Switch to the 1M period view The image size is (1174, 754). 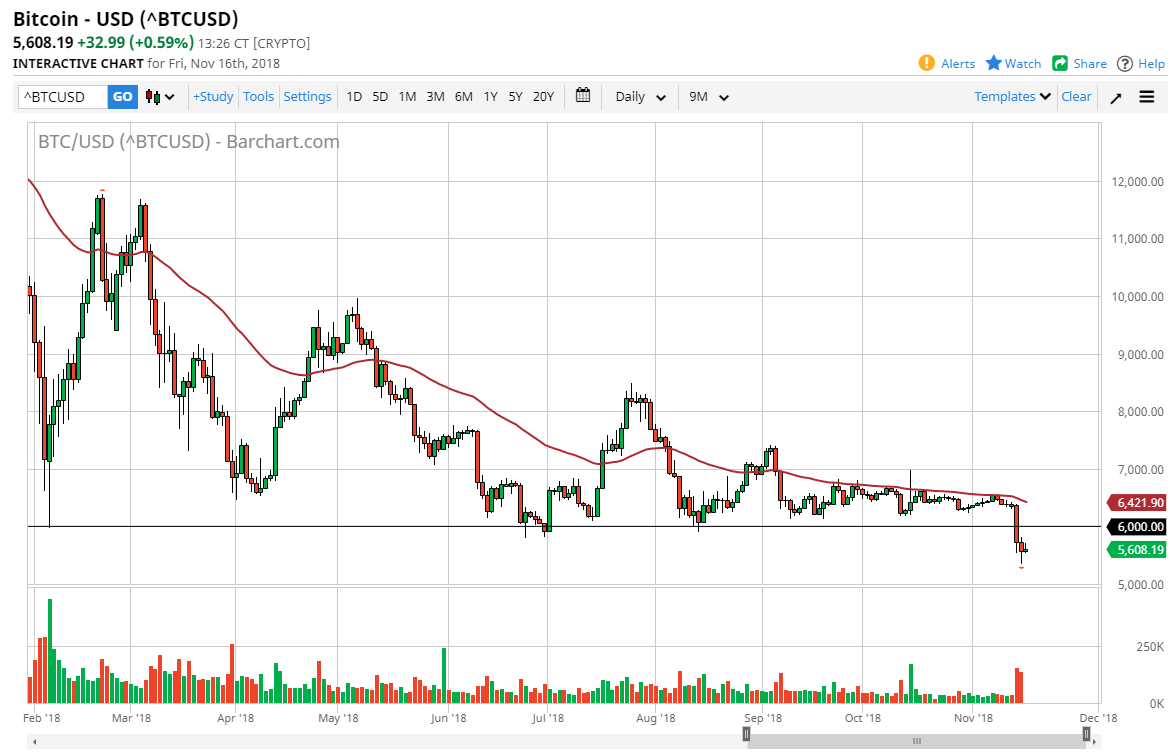click(407, 96)
